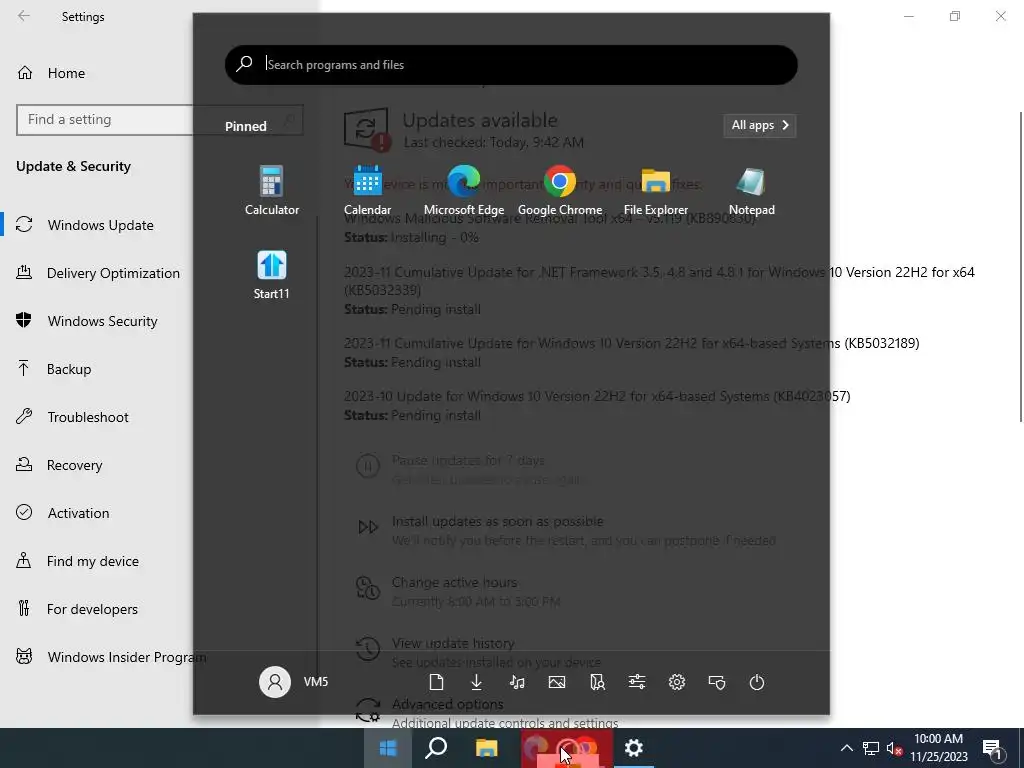This screenshot has width=1024, height=768.
Task: Open Music shortcut in Start menu footer
Action: click(x=517, y=682)
